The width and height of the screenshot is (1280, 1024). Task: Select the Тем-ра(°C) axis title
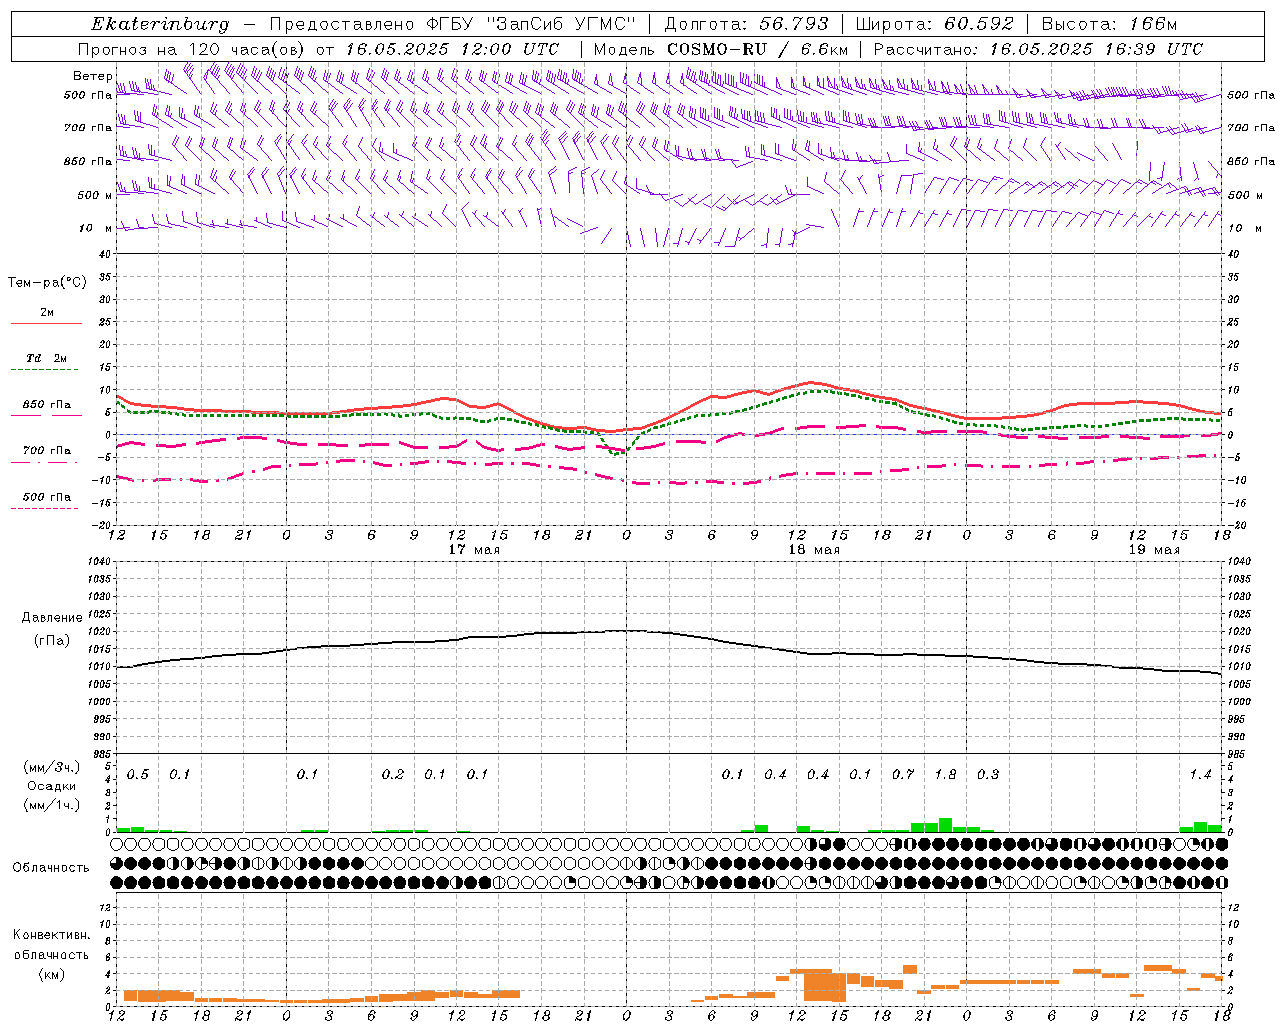(x=47, y=283)
